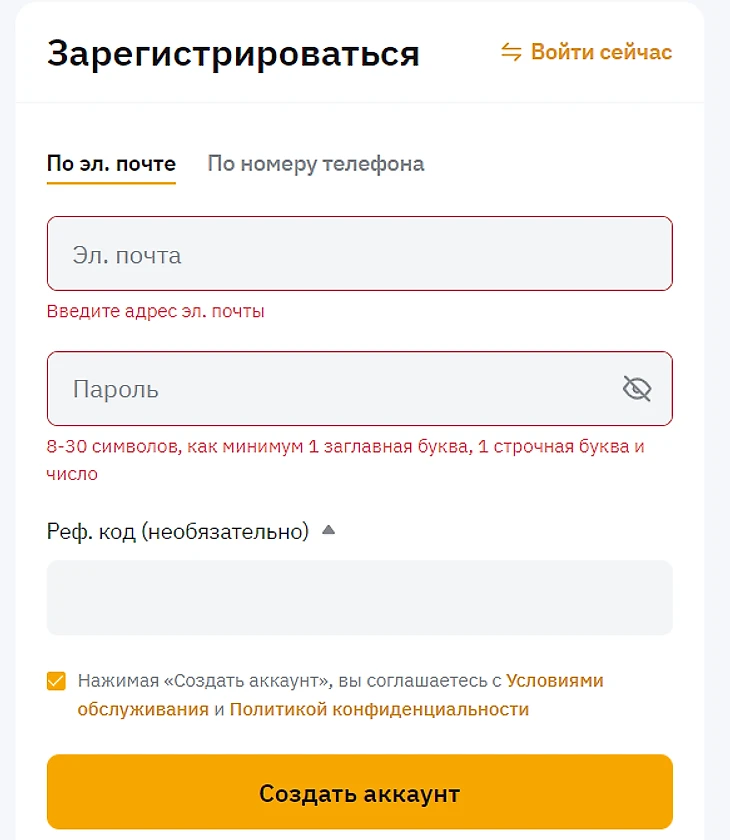Open the Войти сейчас login link
730x840 pixels.
pos(601,52)
